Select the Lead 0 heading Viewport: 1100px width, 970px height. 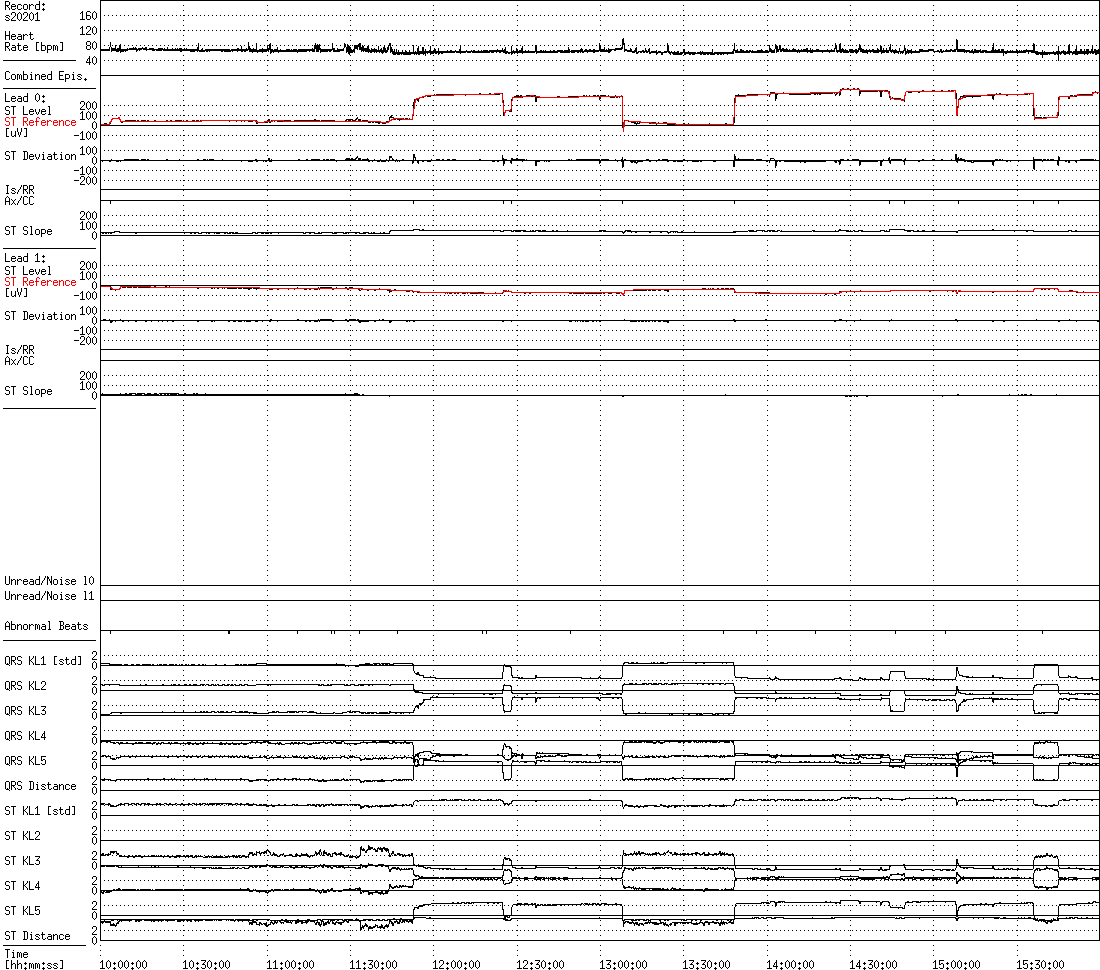(x=25, y=98)
